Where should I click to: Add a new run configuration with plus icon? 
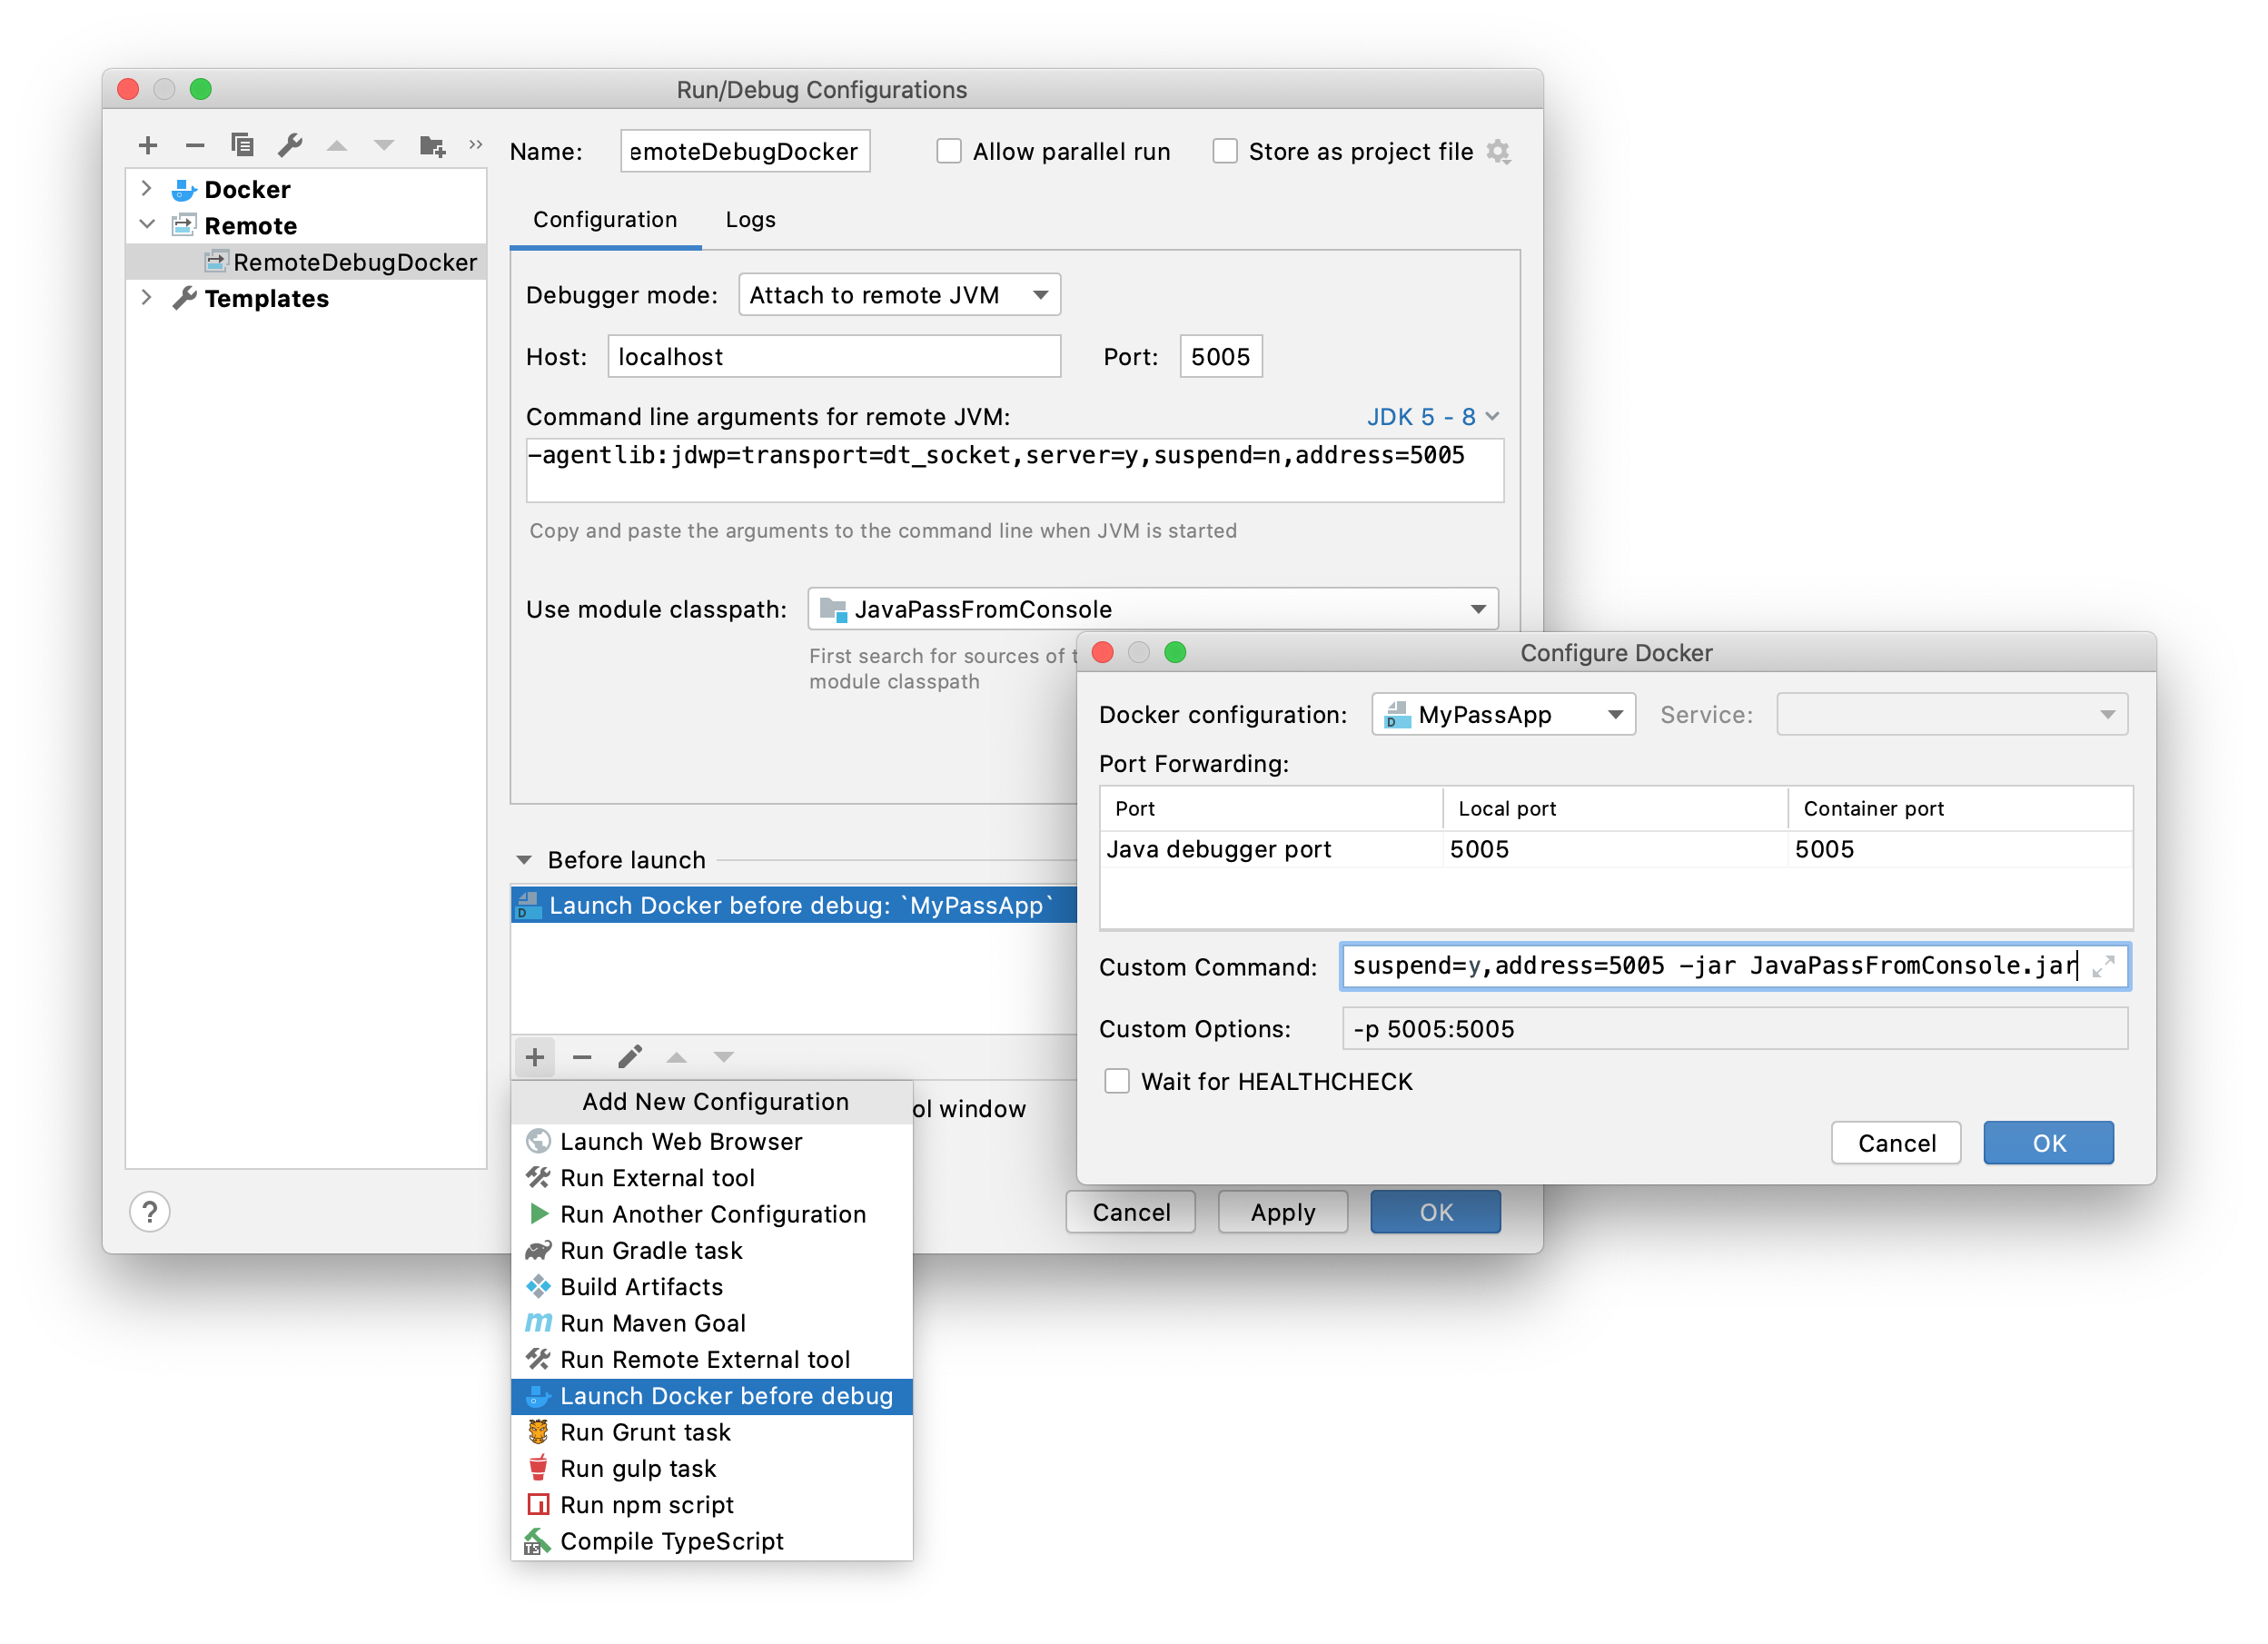148,145
